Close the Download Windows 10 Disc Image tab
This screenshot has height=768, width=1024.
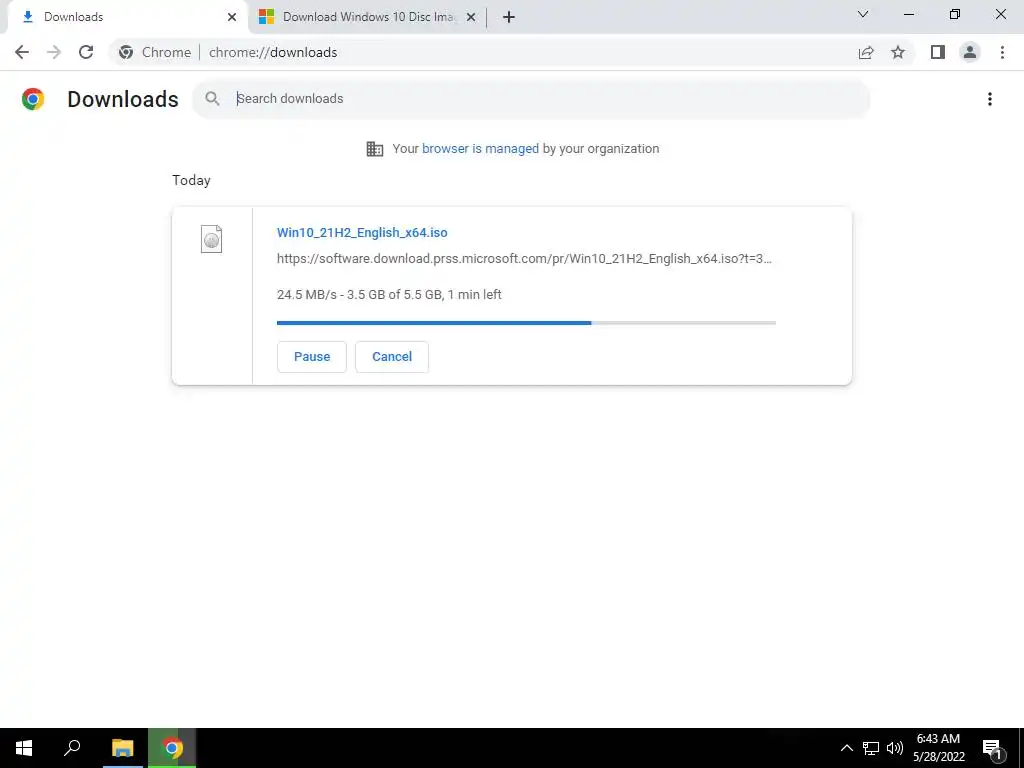point(471,17)
